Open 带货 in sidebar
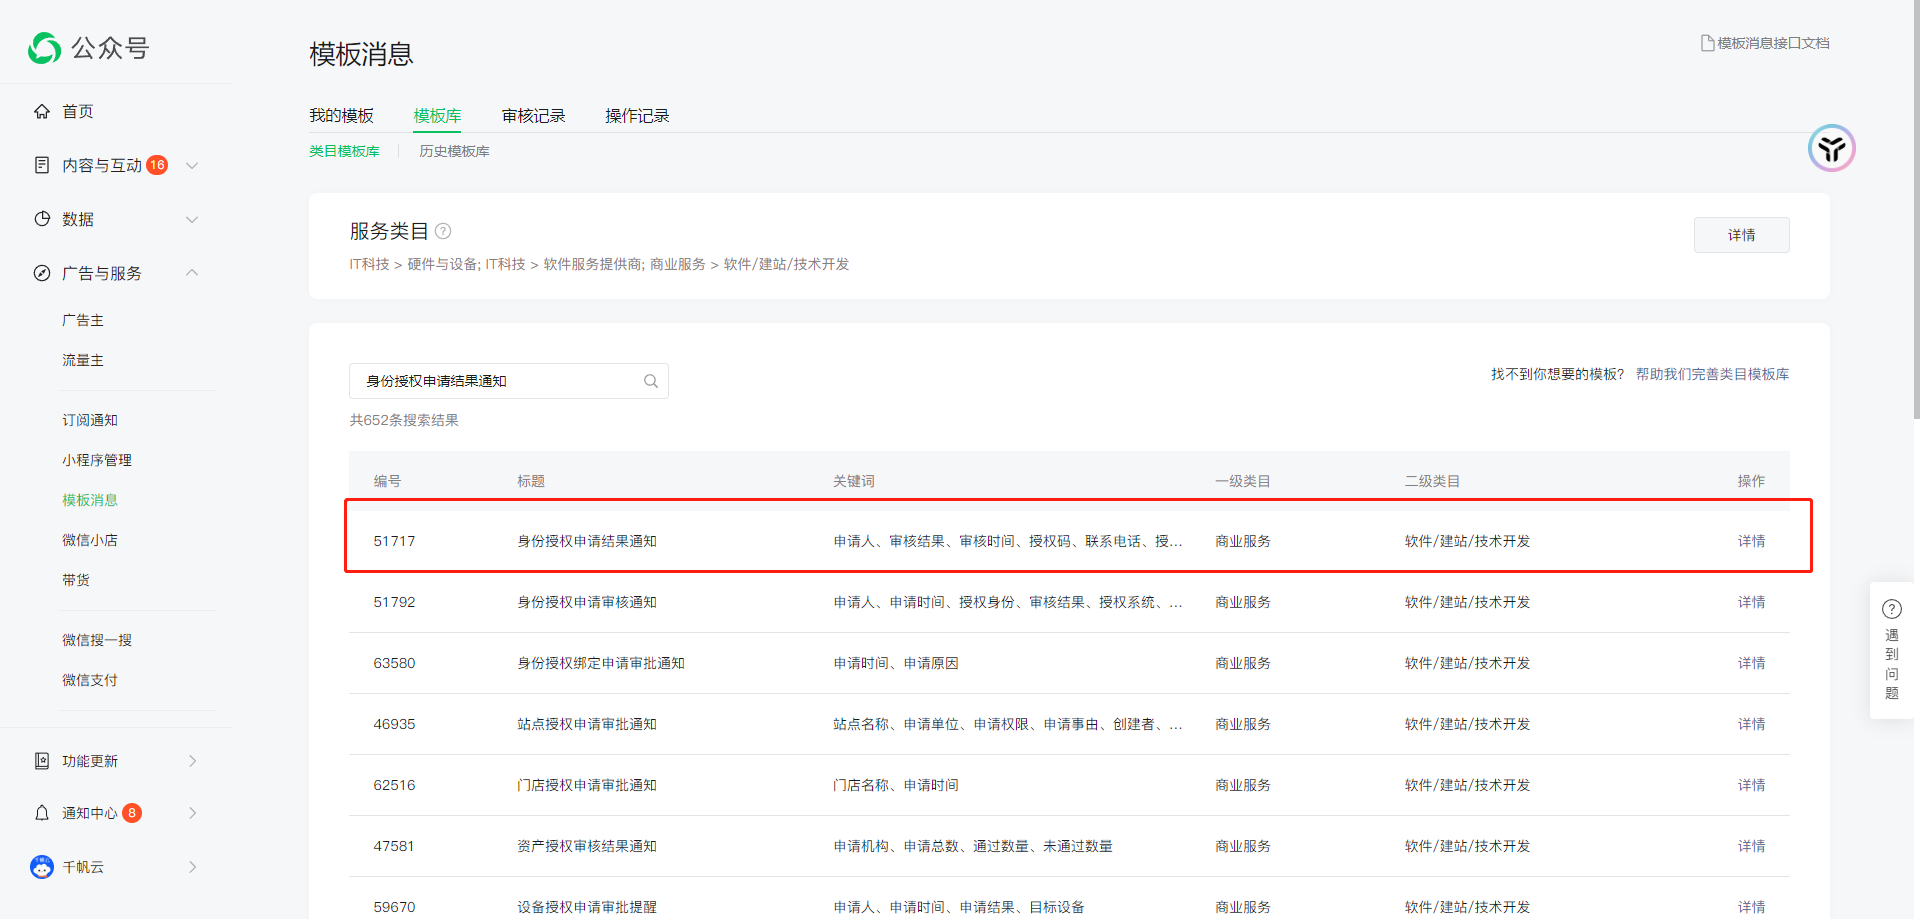 coord(76,580)
